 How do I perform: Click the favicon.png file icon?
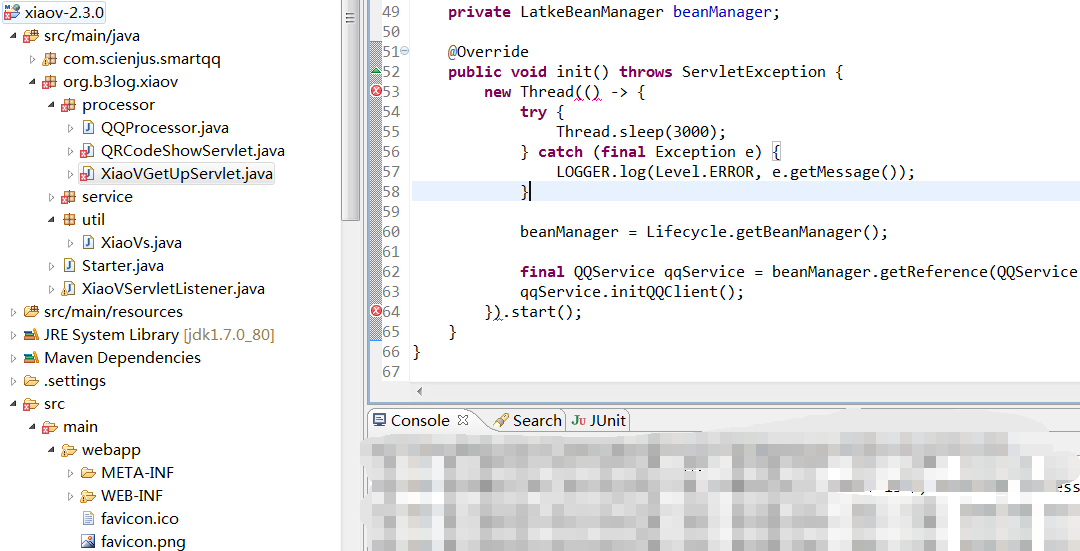click(x=88, y=542)
